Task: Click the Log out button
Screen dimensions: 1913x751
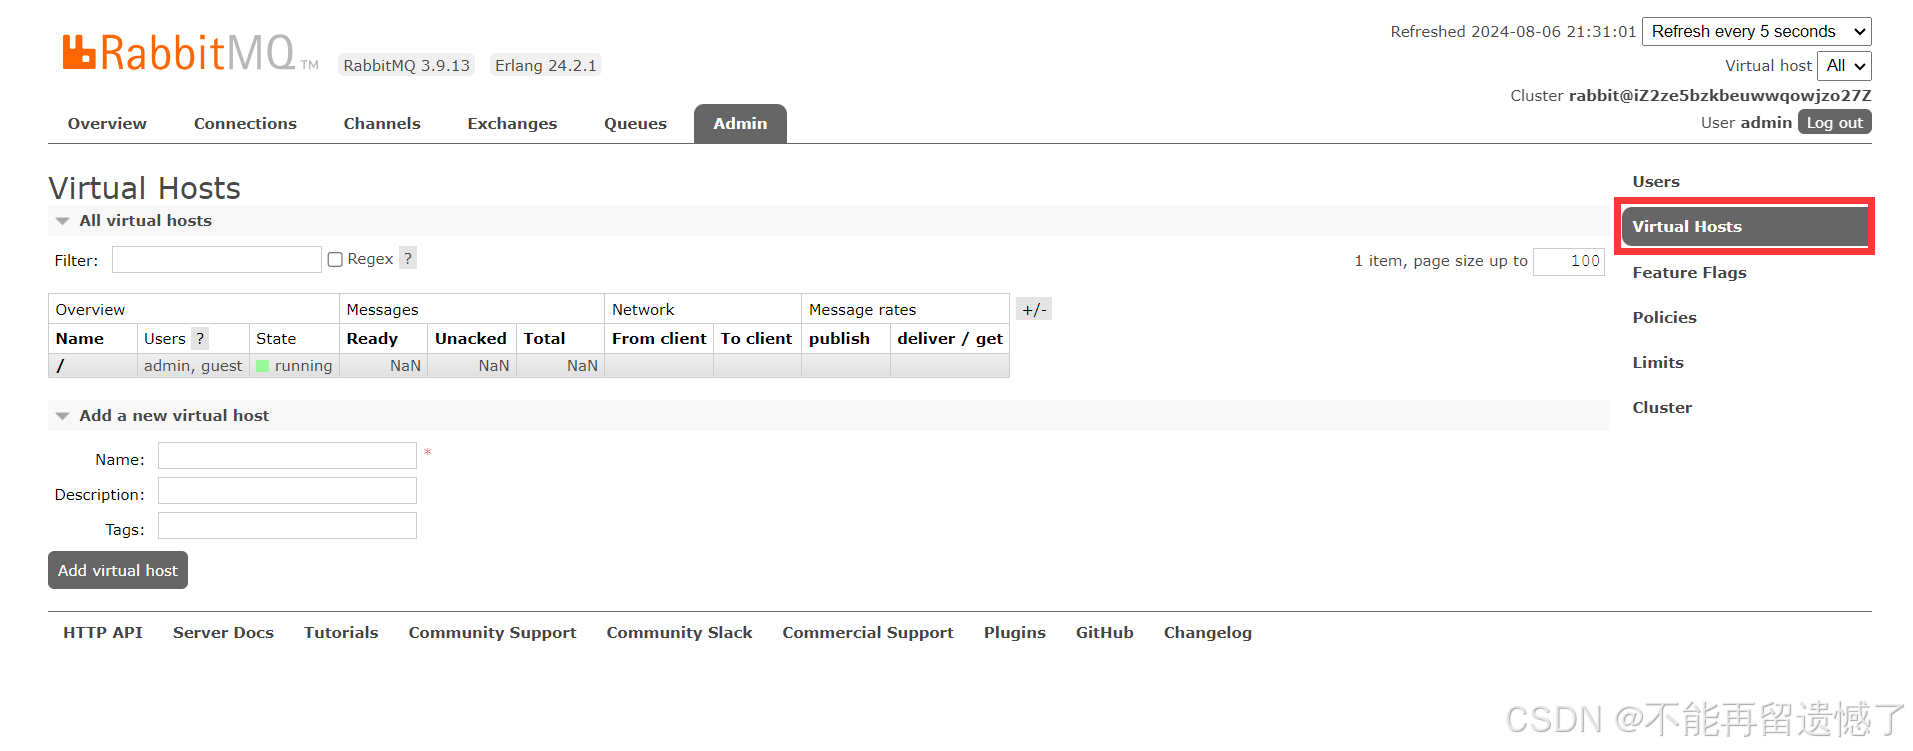Action: pyautogui.click(x=1834, y=122)
